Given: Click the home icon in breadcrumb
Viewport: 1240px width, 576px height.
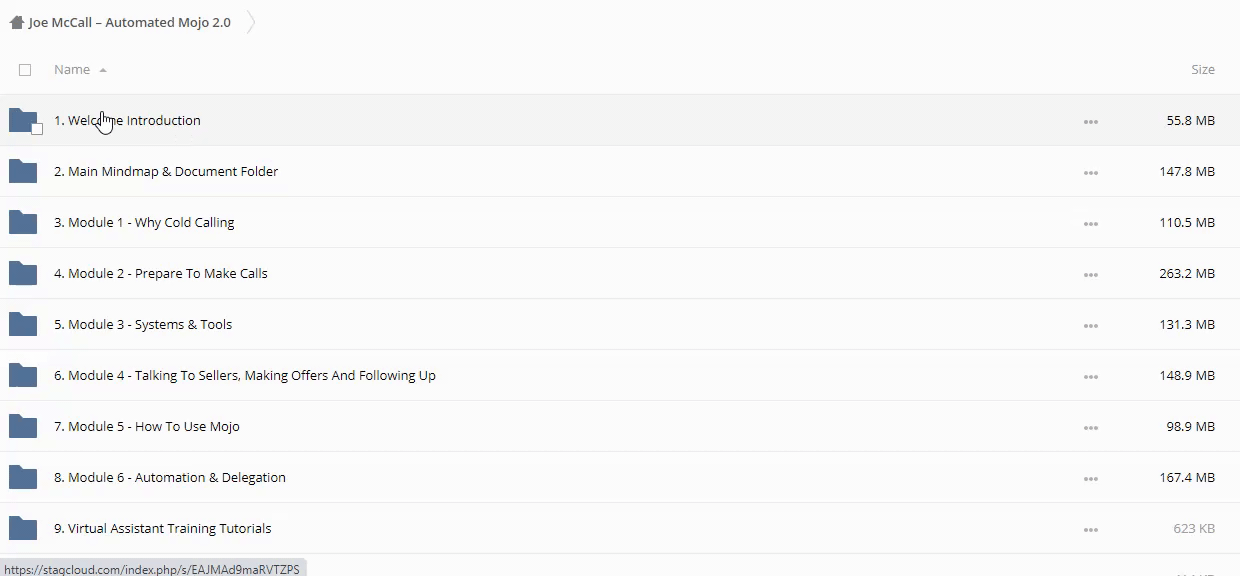Looking at the screenshot, I should [16, 22].
